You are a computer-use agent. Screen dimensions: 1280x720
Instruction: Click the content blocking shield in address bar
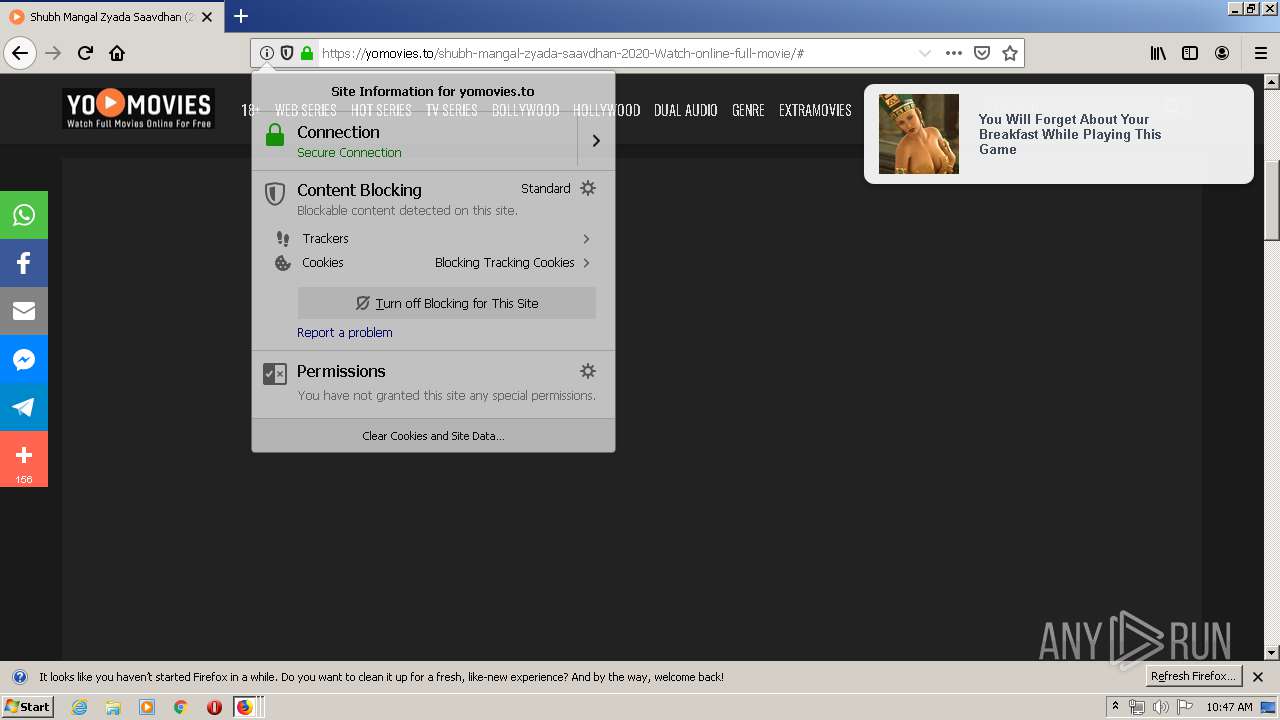(x=287, y=53)
